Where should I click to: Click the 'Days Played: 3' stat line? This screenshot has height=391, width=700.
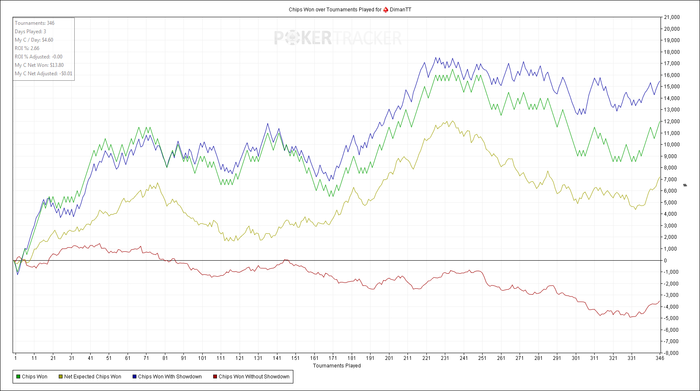(30, 31)
